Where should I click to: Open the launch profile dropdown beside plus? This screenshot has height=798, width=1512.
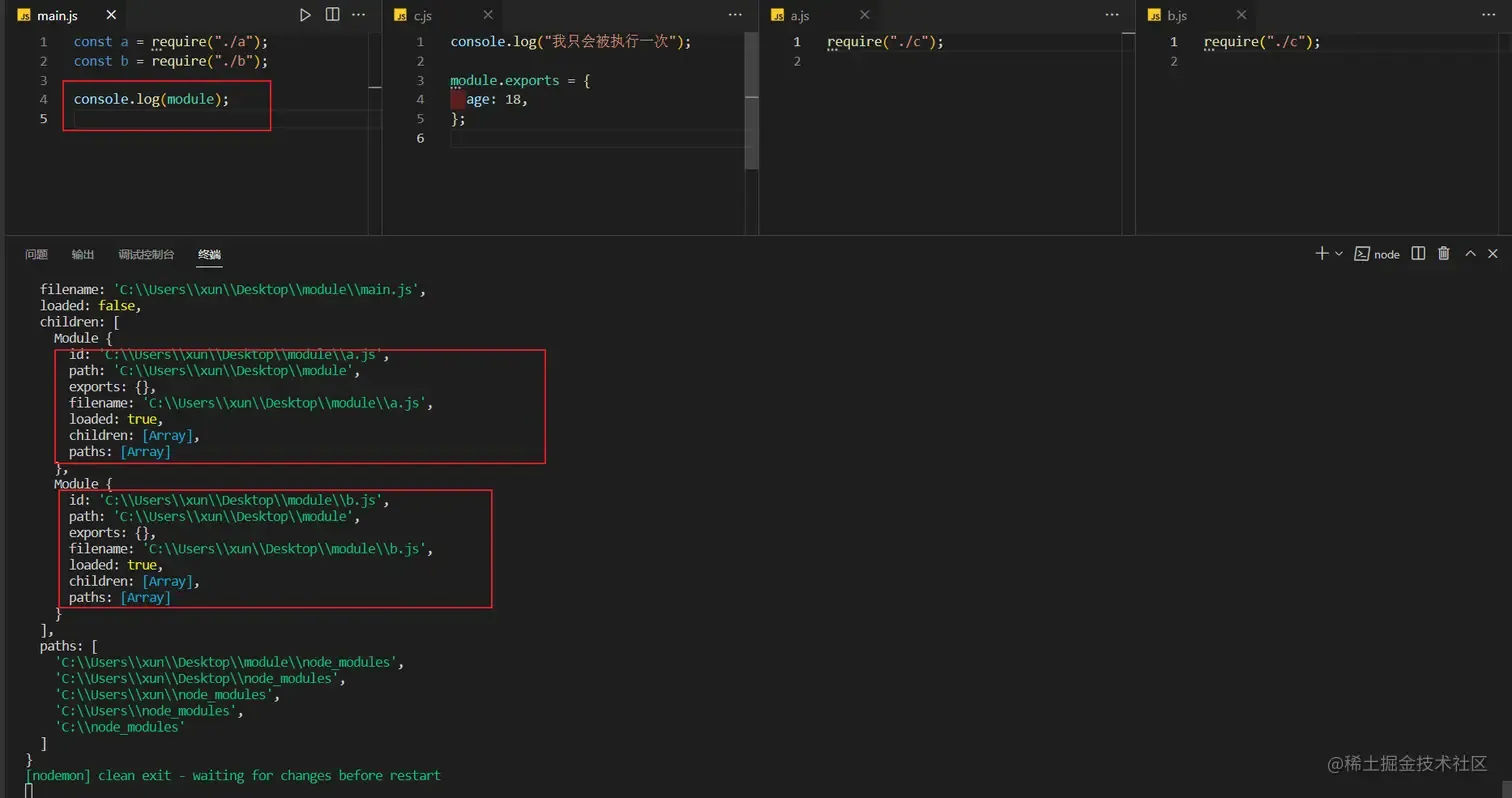pyautogui.click(x=1339, y=254)
